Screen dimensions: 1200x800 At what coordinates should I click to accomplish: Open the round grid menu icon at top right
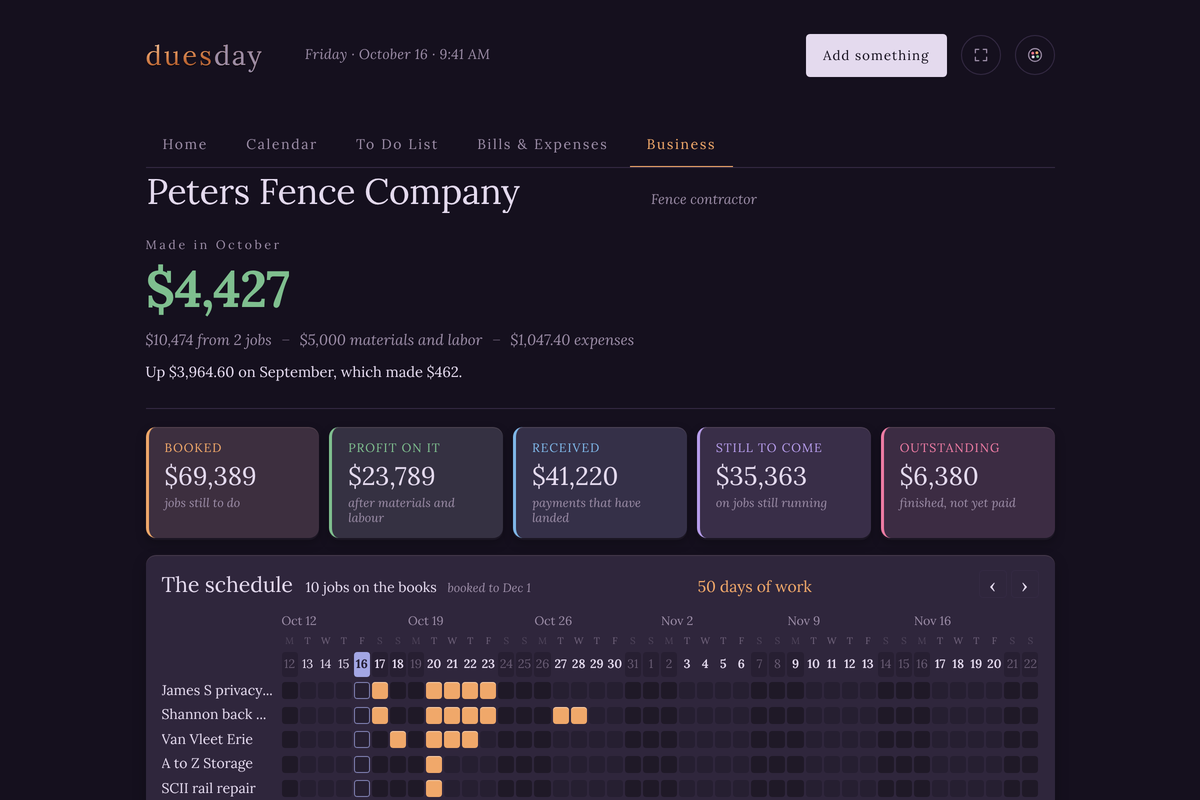coord(1035,55)
